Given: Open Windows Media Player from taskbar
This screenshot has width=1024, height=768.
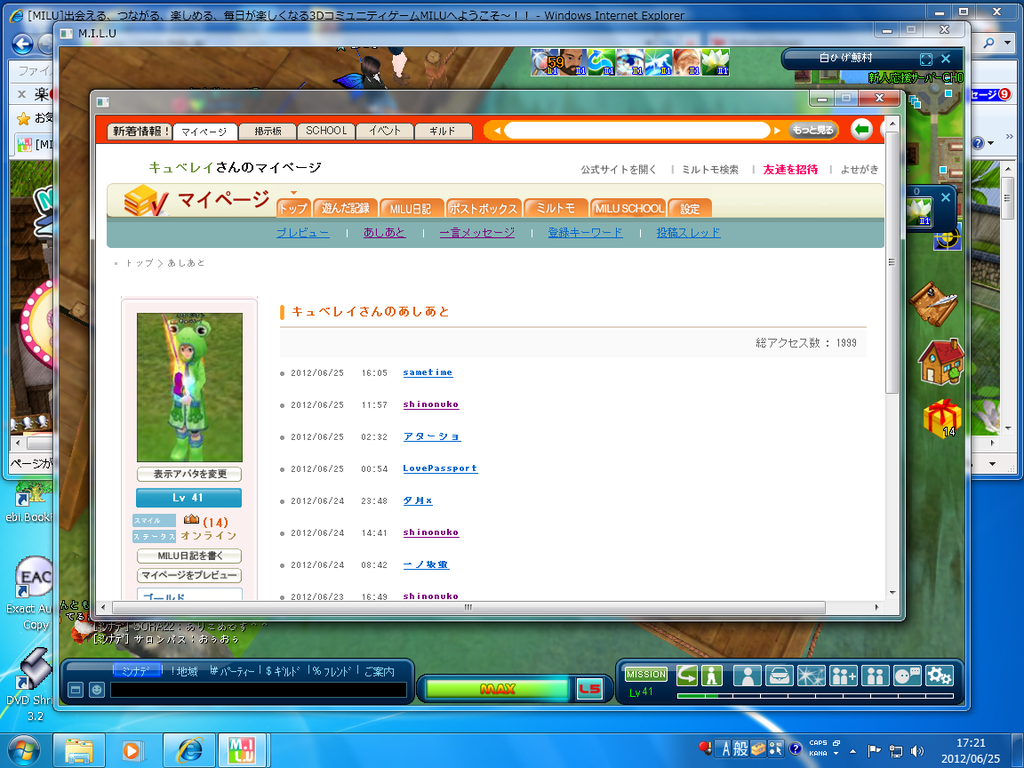Looking at the screenshot, I should coord(132,749).
